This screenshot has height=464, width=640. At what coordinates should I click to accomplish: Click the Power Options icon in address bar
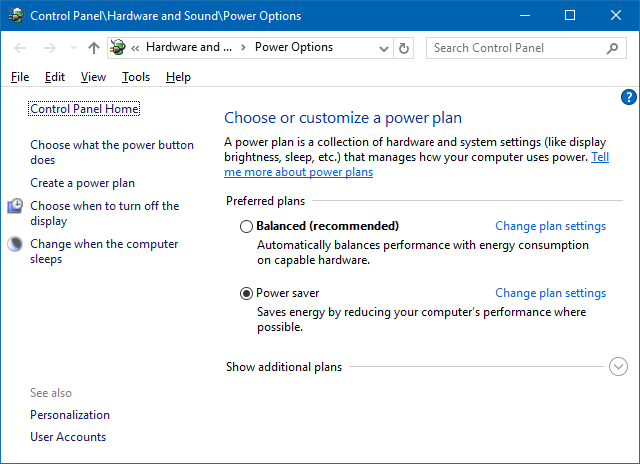click(119, 48)
